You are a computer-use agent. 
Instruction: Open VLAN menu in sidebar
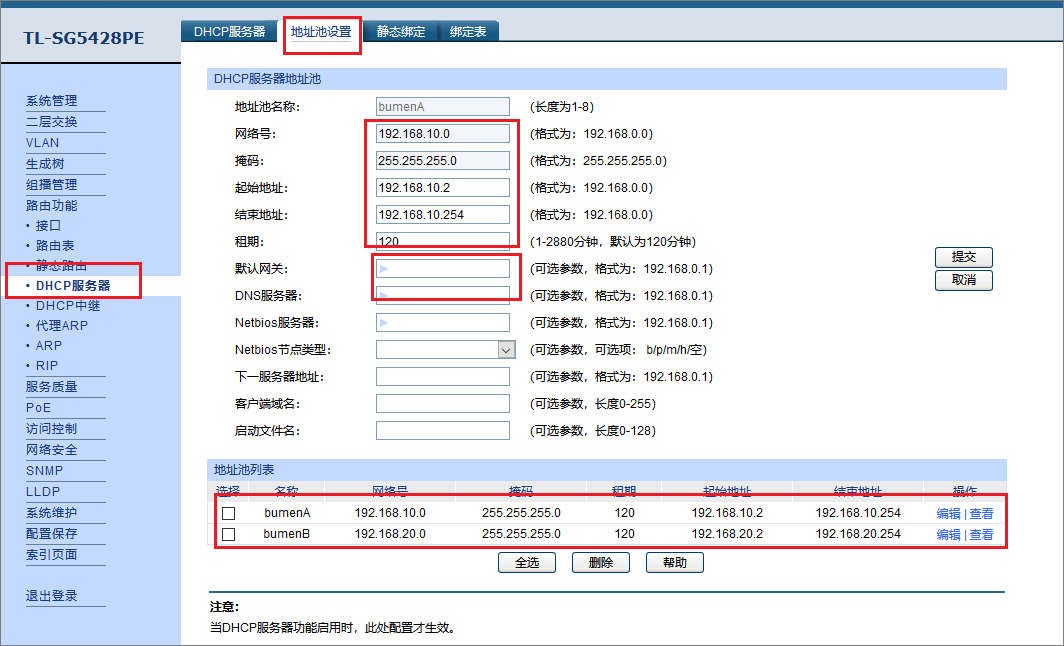[x=43, y=143]
